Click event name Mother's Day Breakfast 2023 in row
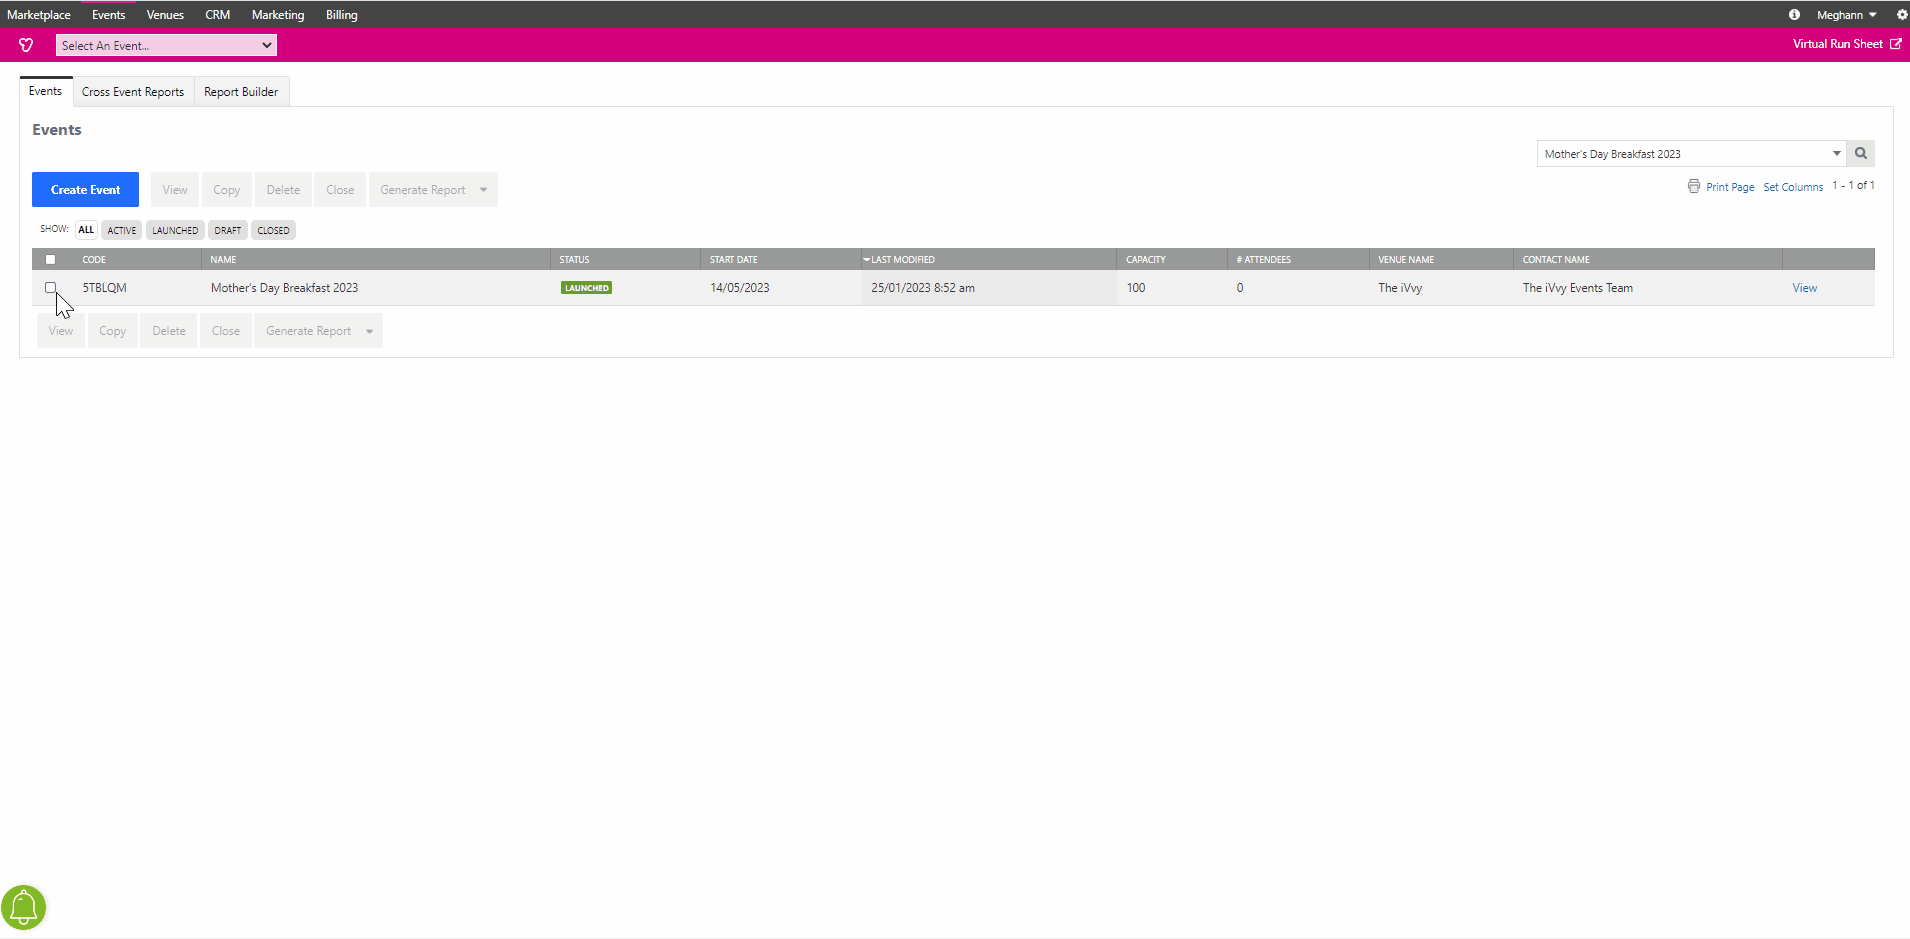1910x939 pixels. (x=284, y=288)
